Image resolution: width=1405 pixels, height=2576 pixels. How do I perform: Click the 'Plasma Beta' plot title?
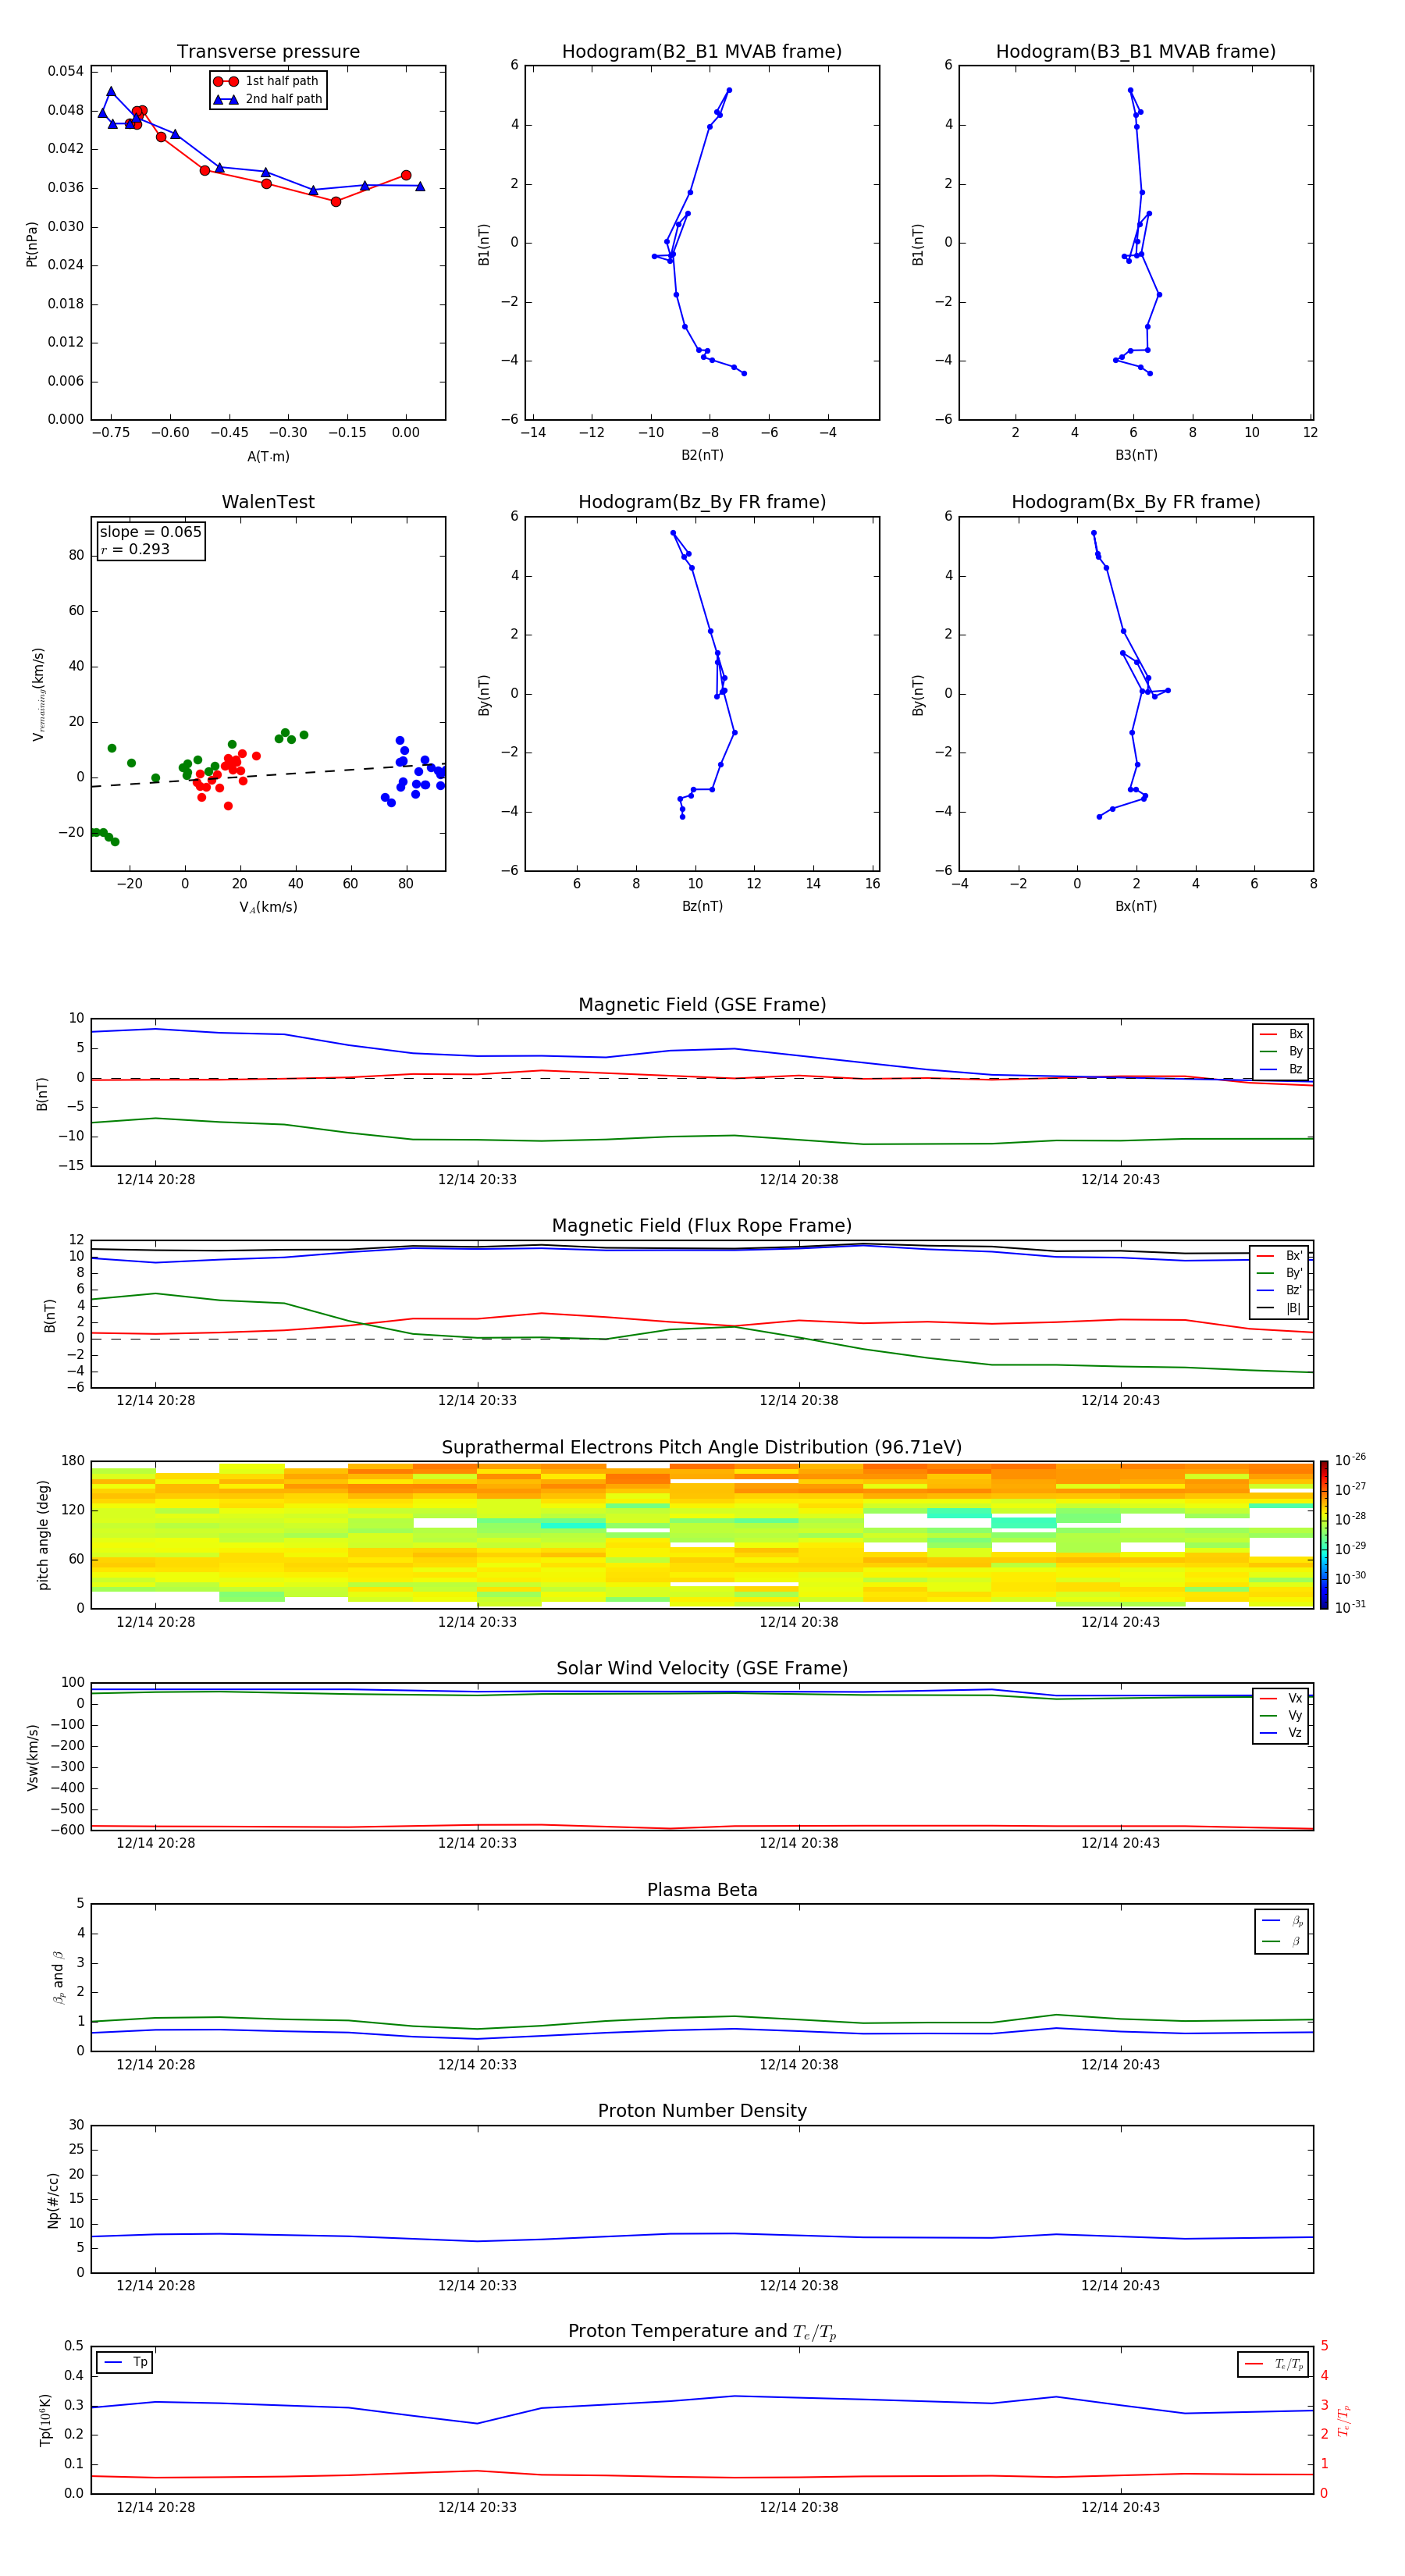click(x=702, y=1890)
